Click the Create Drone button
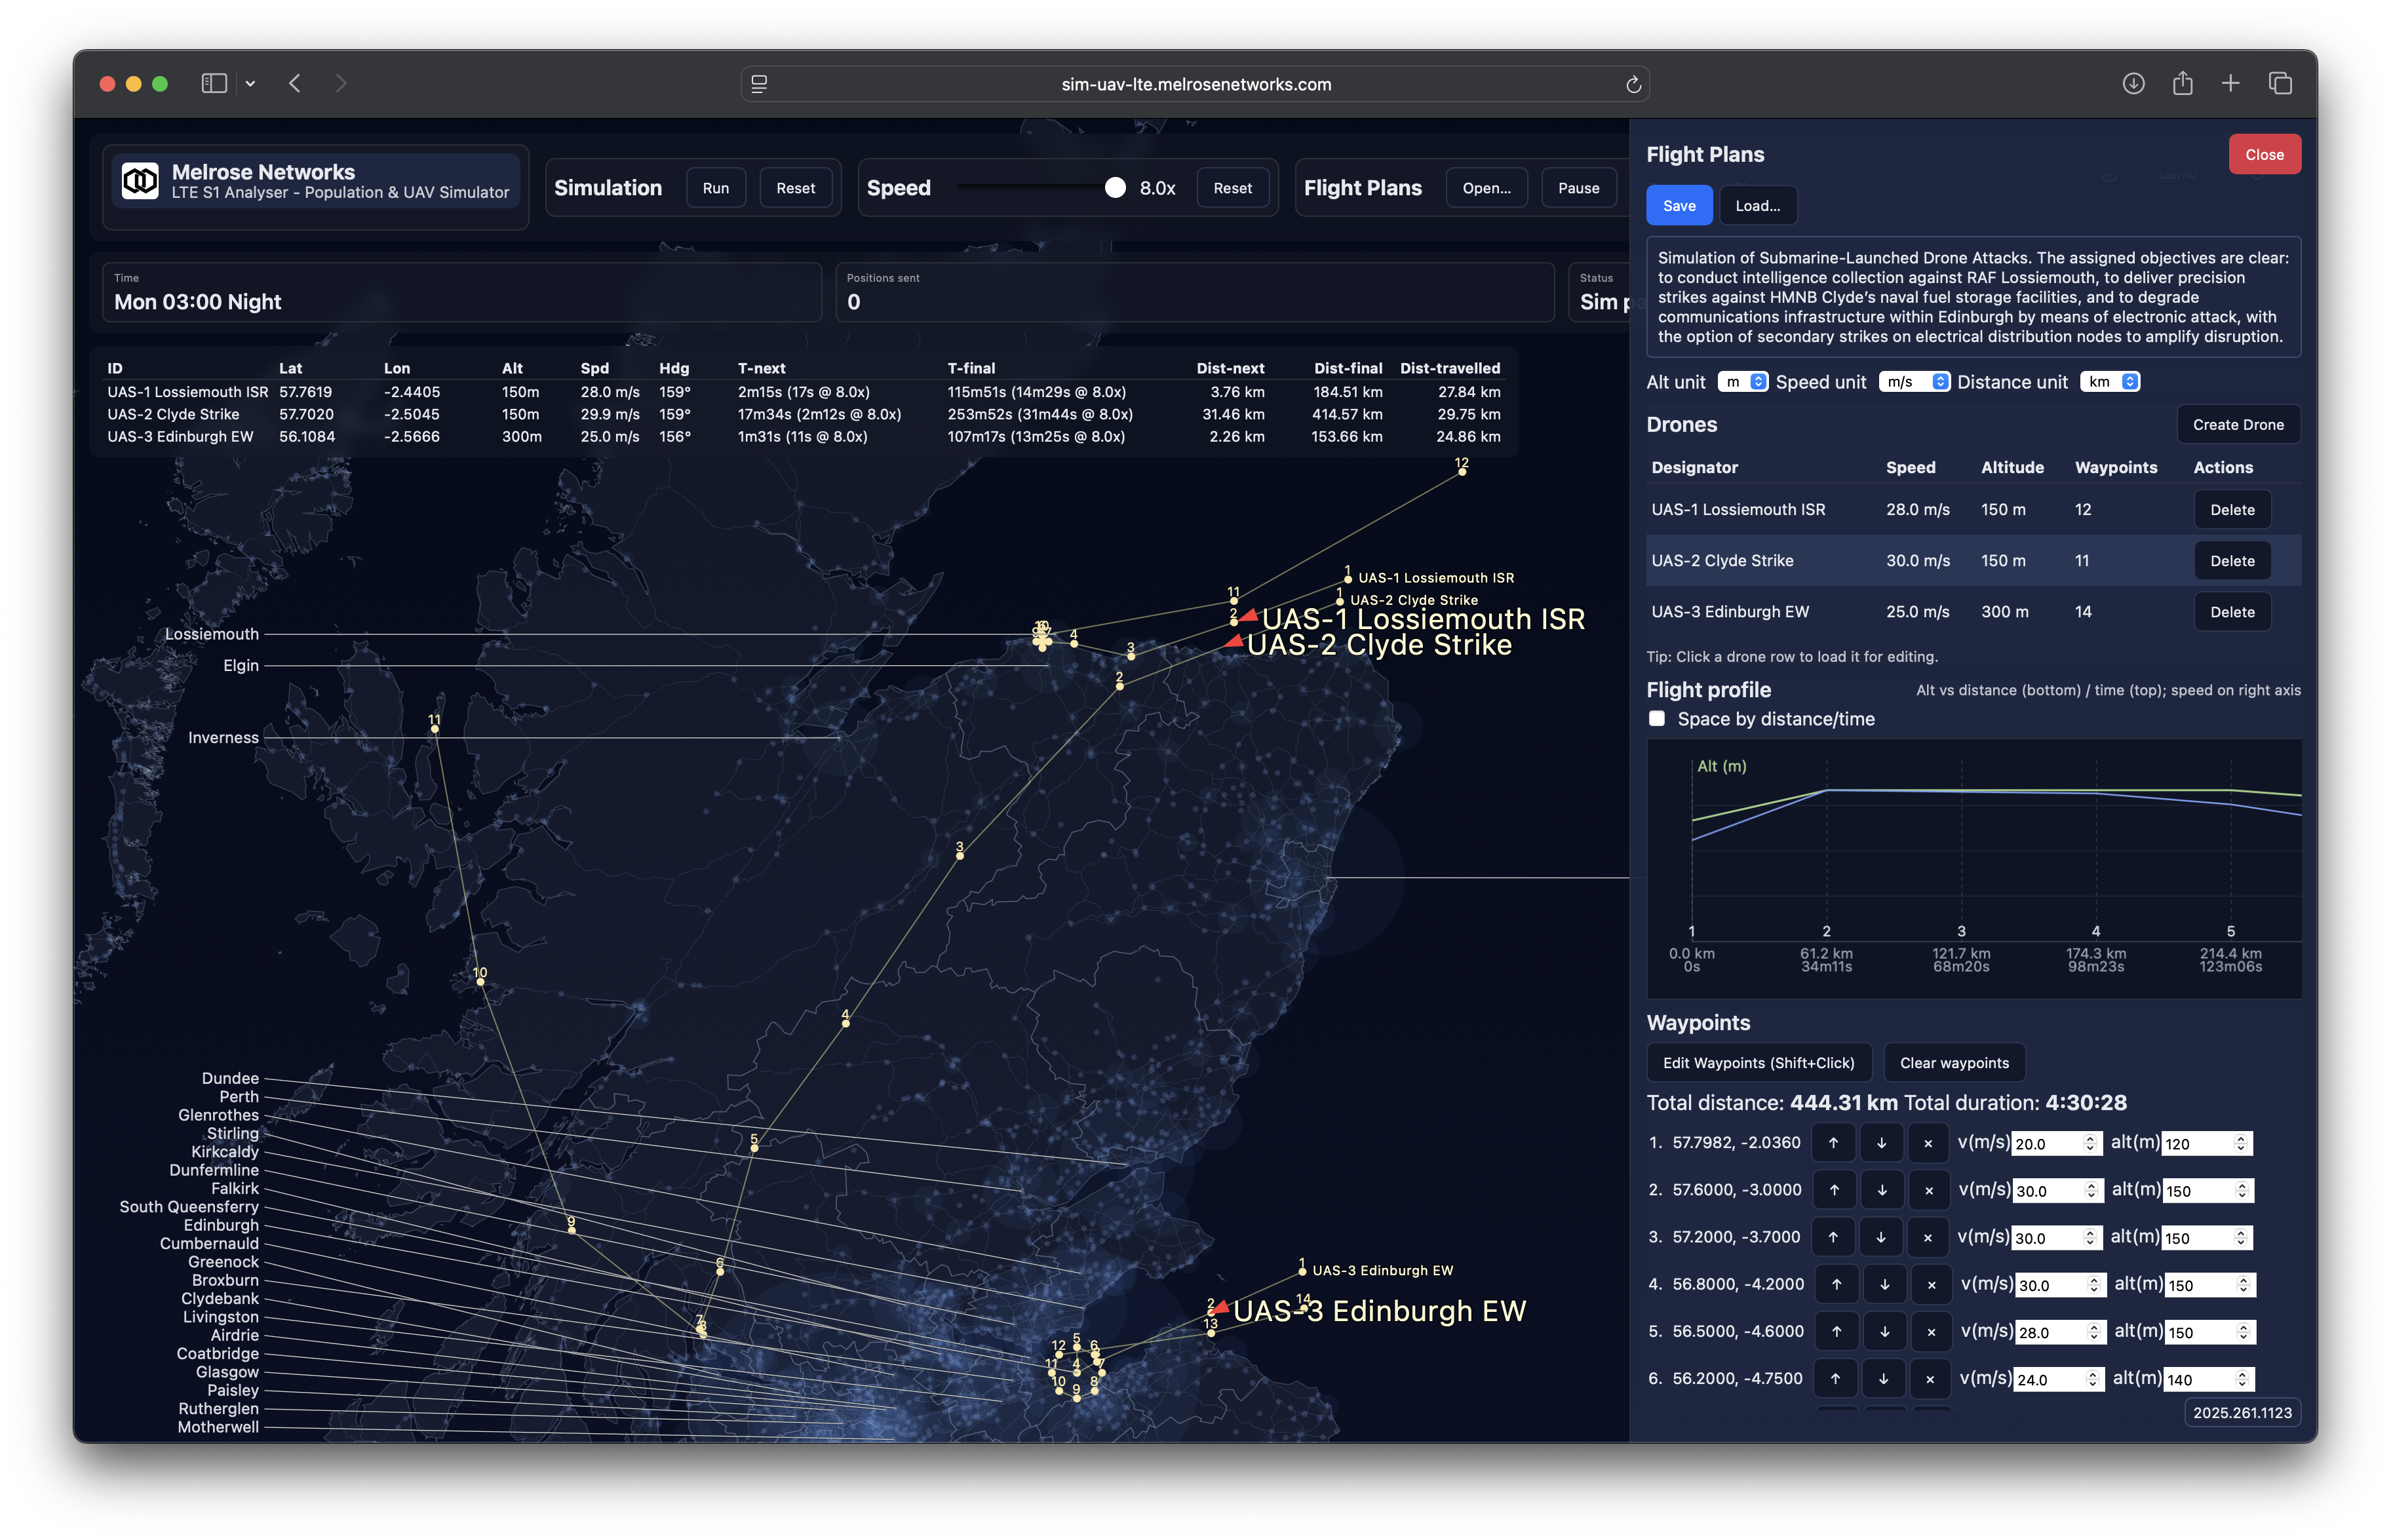2391x1540 pixels. tap(2238, 425)
